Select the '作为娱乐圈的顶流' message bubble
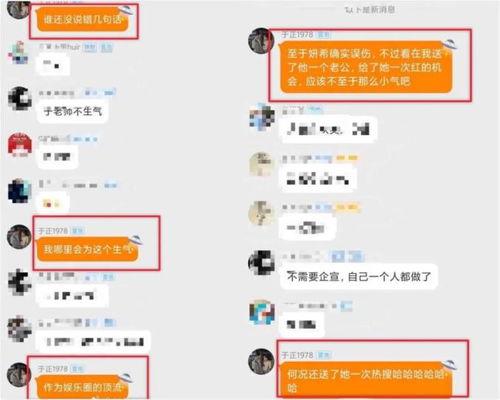This screenshot has width=500, height=400. pos(82,387)
